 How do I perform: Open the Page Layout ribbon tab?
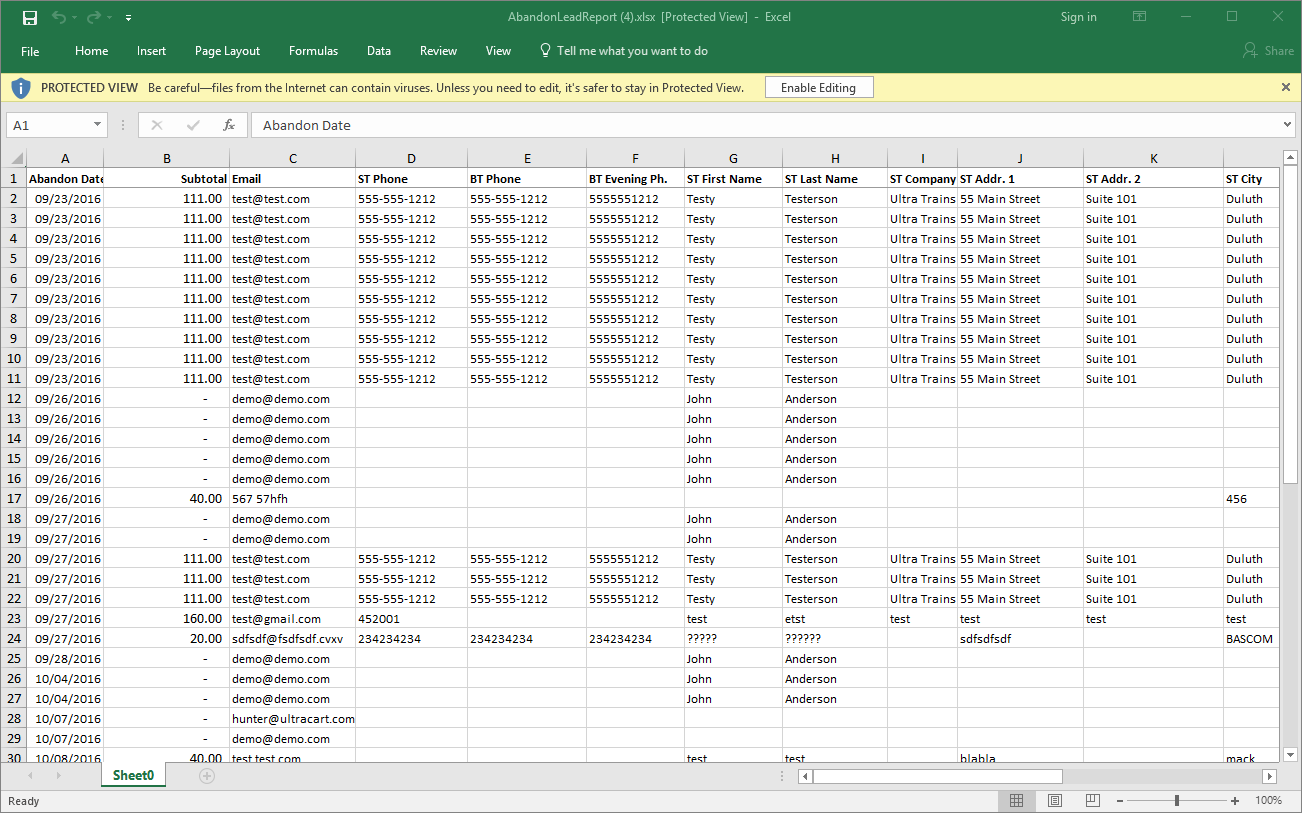227,51
